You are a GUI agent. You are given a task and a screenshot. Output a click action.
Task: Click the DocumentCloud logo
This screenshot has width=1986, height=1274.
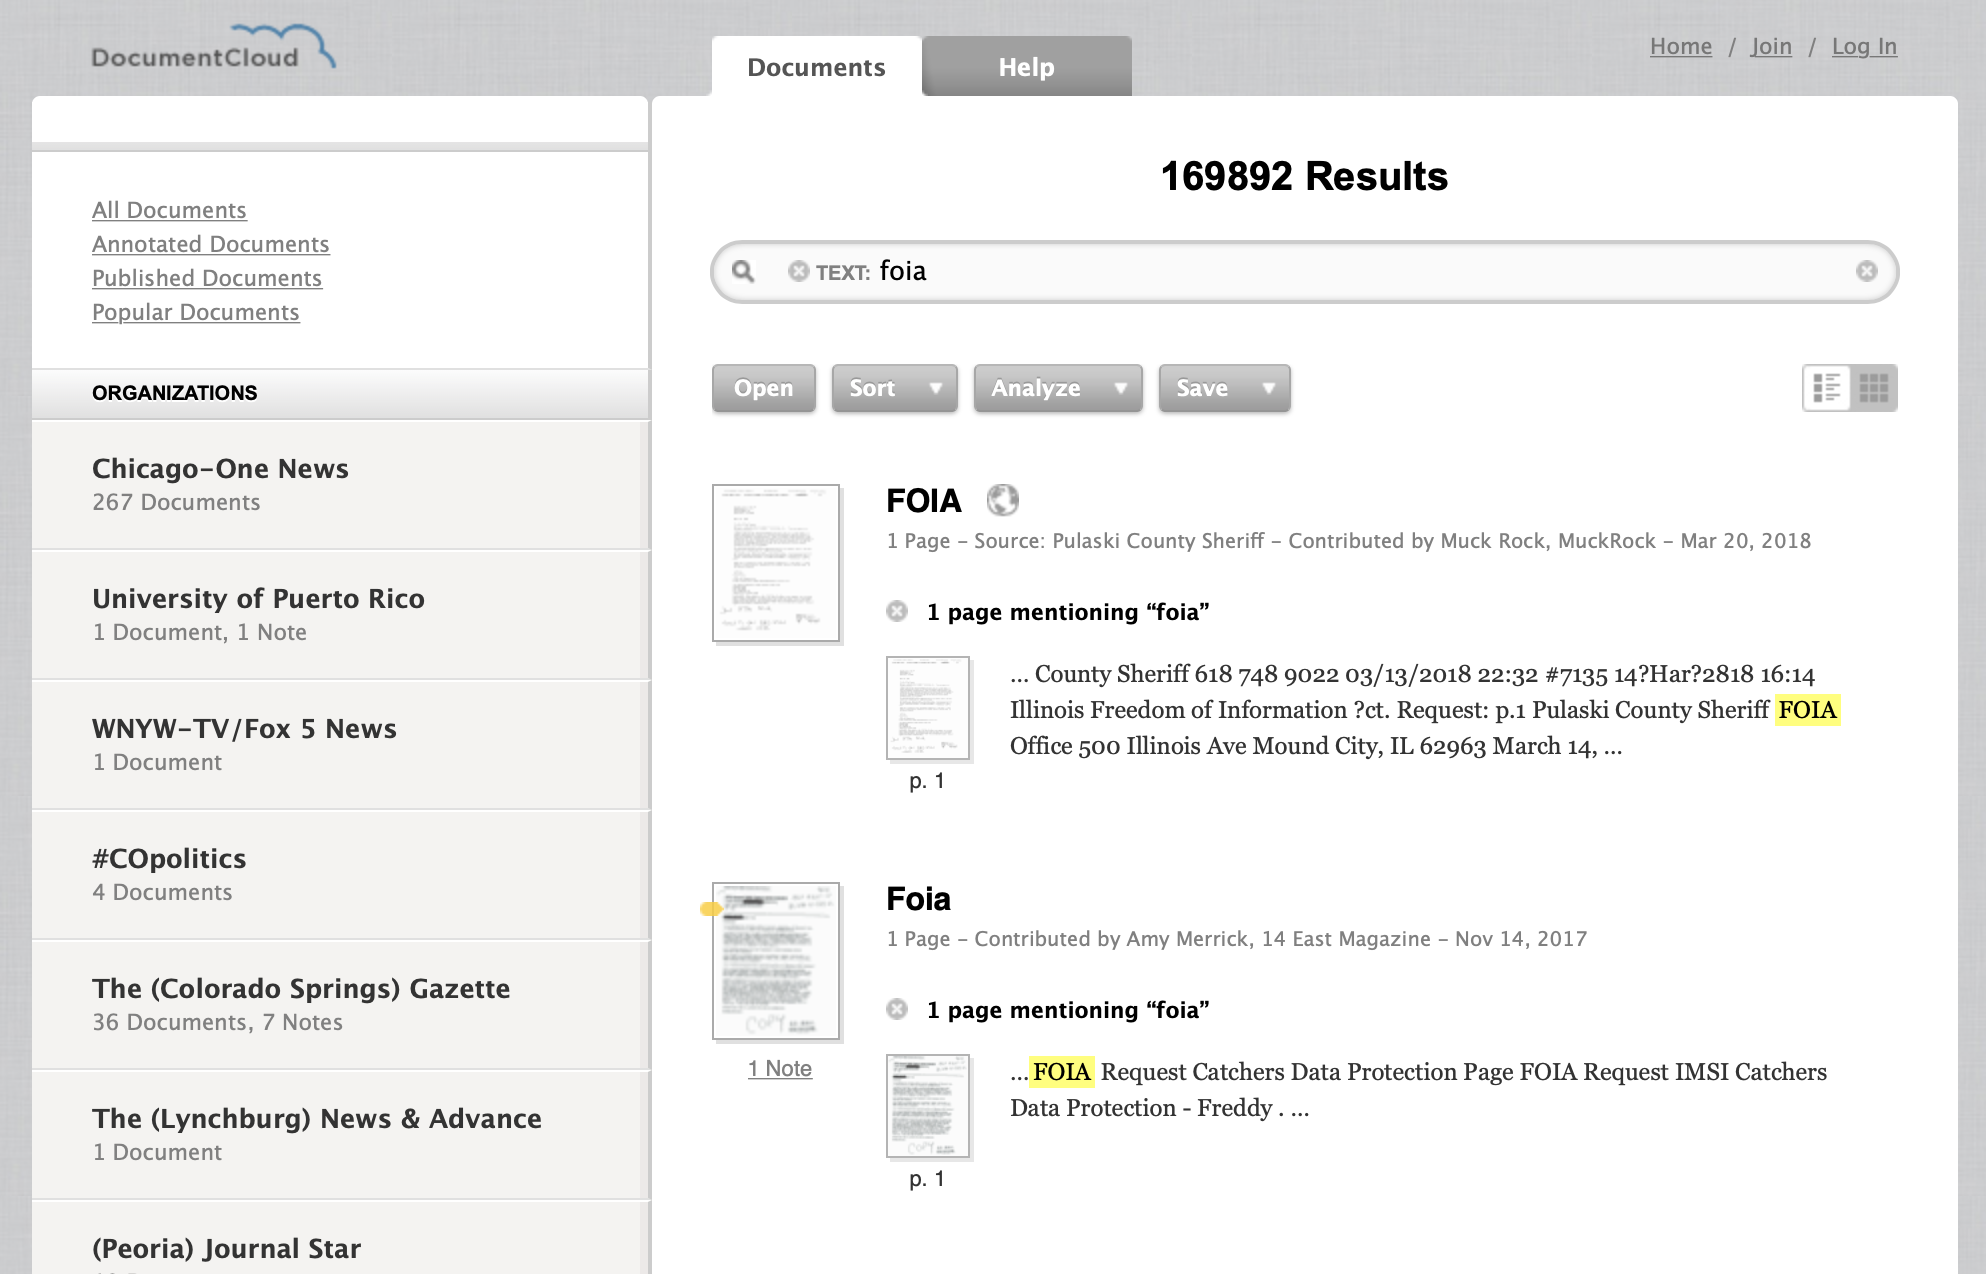coord(213,48)
